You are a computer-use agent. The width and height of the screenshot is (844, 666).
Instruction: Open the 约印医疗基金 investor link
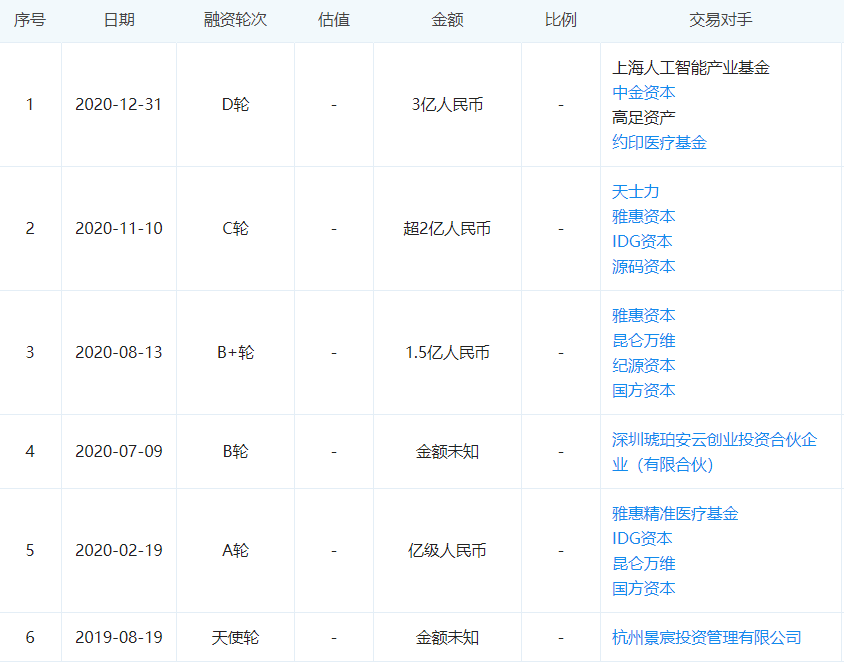pos(659,142)
